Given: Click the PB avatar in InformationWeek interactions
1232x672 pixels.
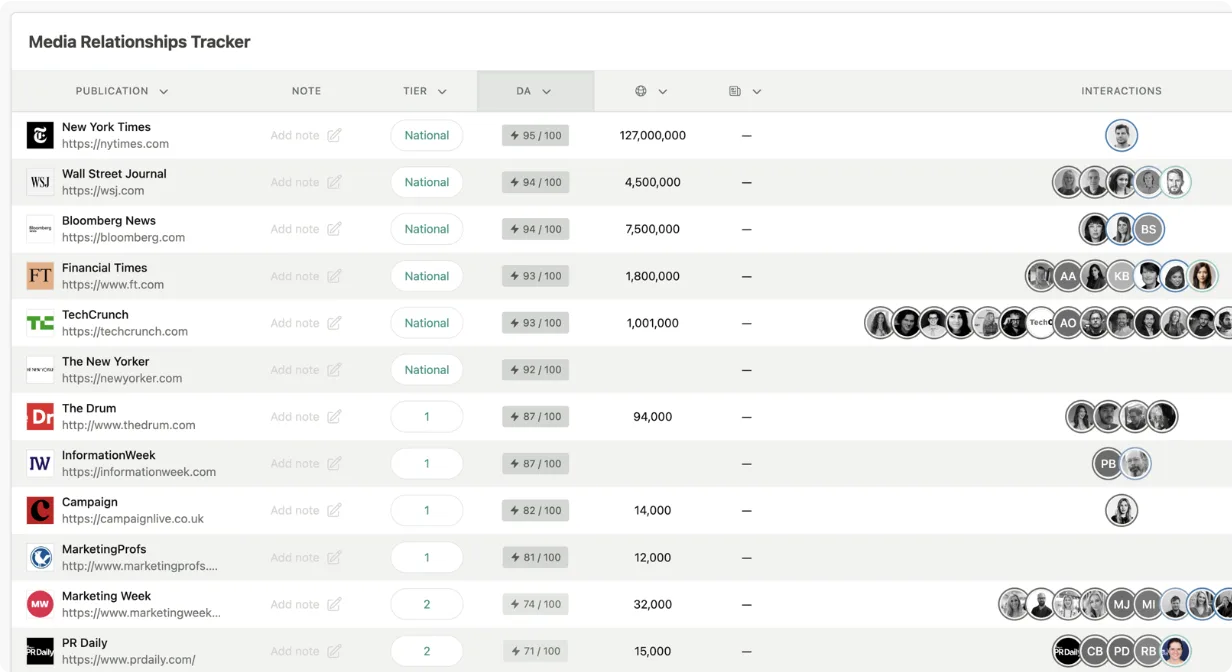Looking at the screenshot, I should [x=1108, y=464].
